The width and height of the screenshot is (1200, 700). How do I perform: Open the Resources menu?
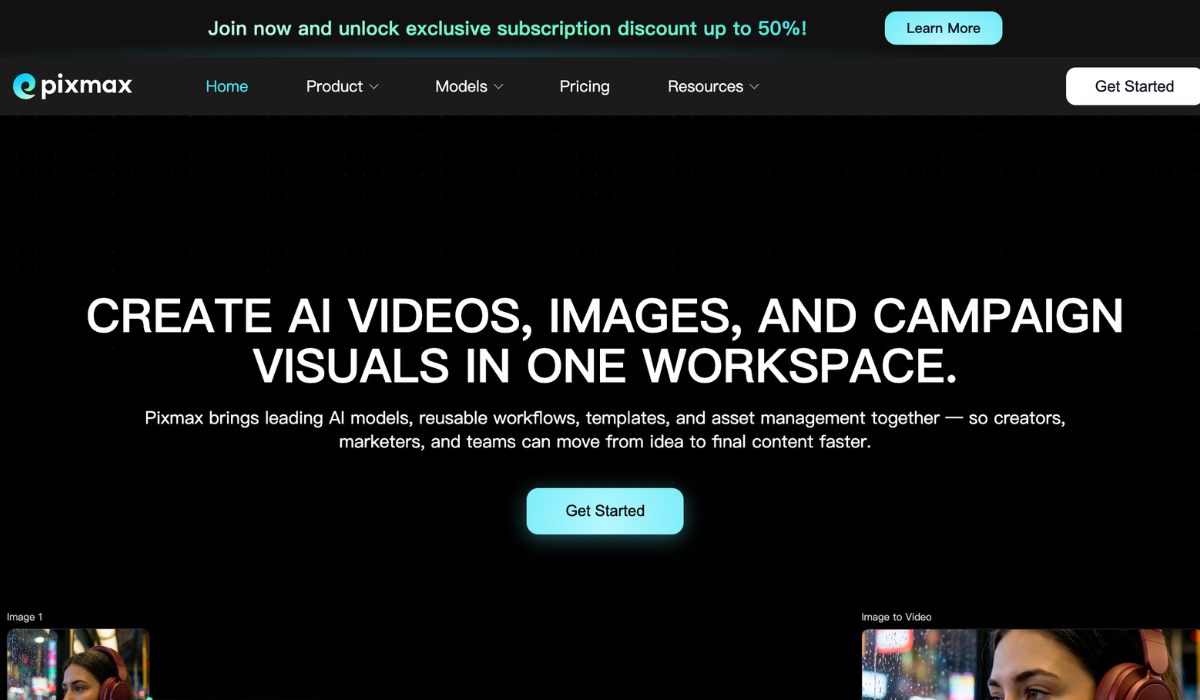(705, 86)
